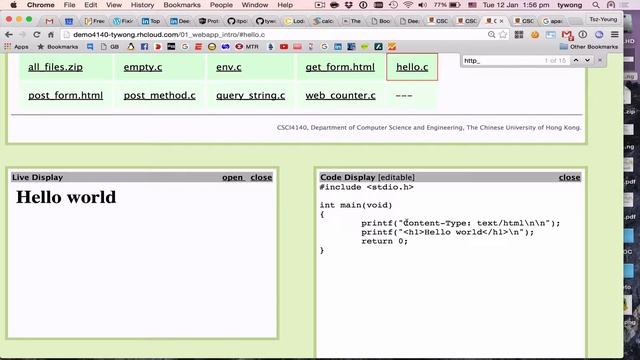Click the volume icon in menu bar

(x=422, y=5)
